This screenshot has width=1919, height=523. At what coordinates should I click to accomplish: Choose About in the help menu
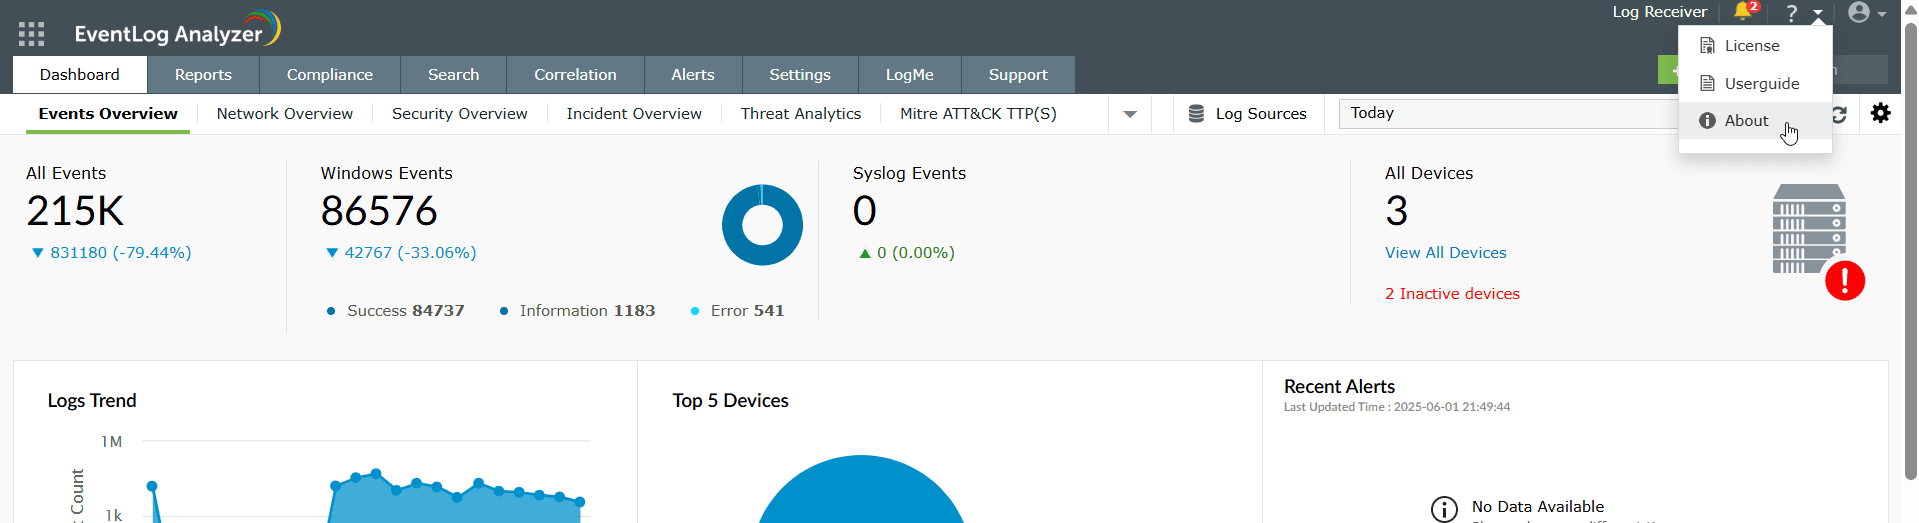point(1746,121)
